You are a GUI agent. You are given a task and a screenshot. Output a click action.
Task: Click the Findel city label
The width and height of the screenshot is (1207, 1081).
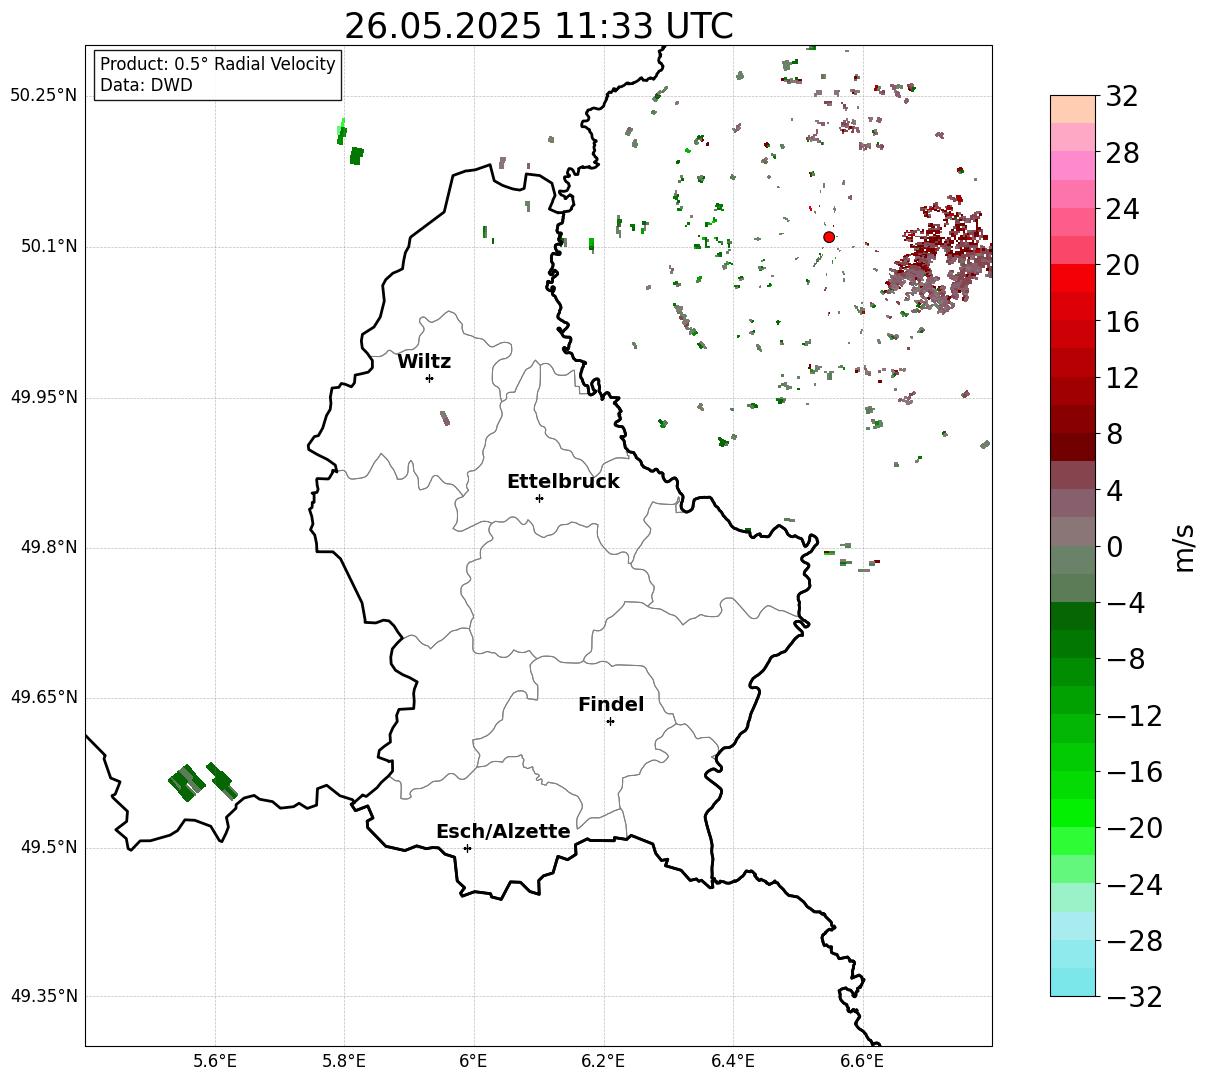[611, 704]
